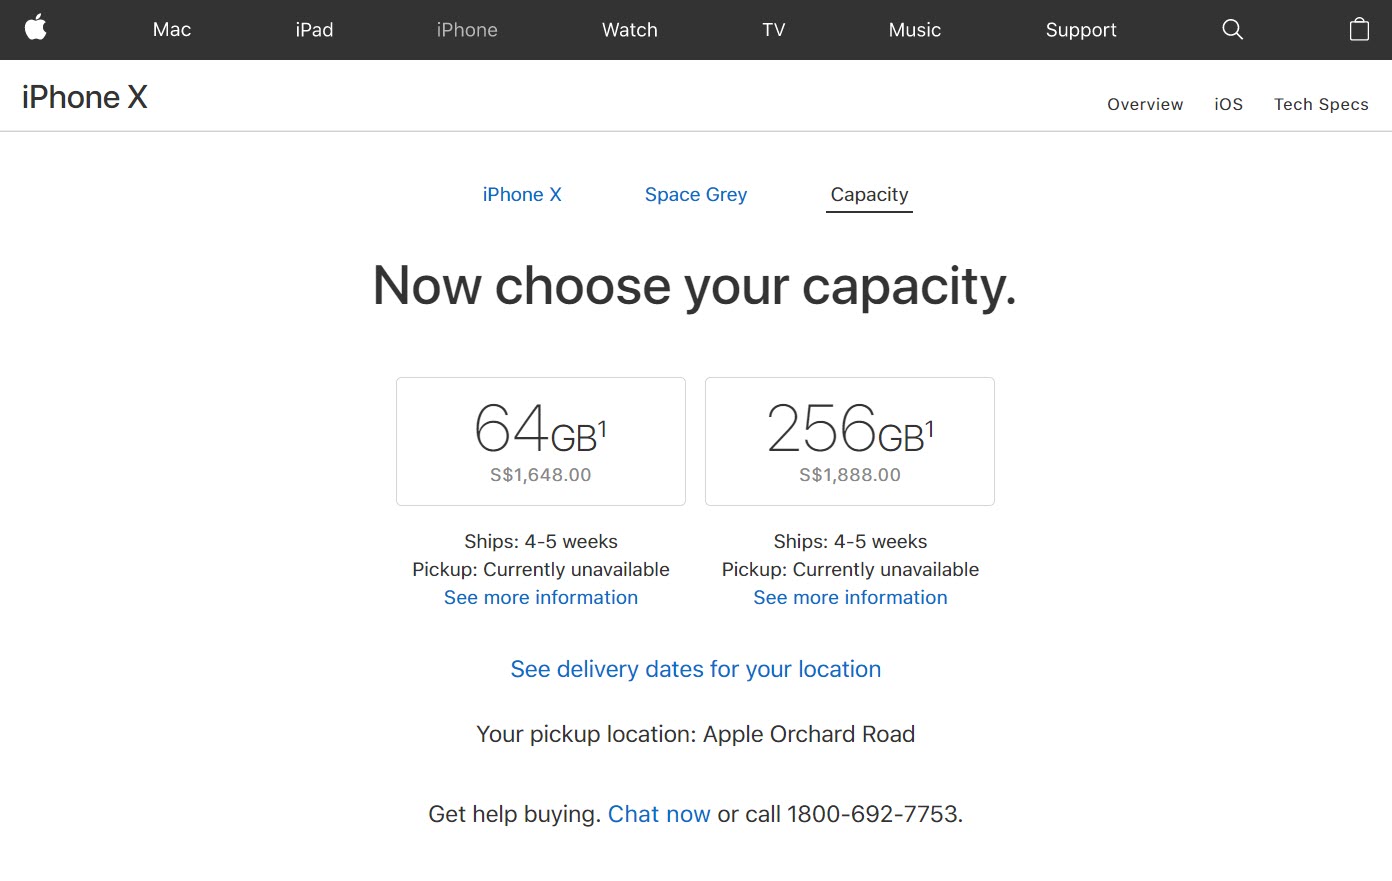Screen dimensions: 1392x881
Task: Open the TV menu item
Action: pos(773,29)
